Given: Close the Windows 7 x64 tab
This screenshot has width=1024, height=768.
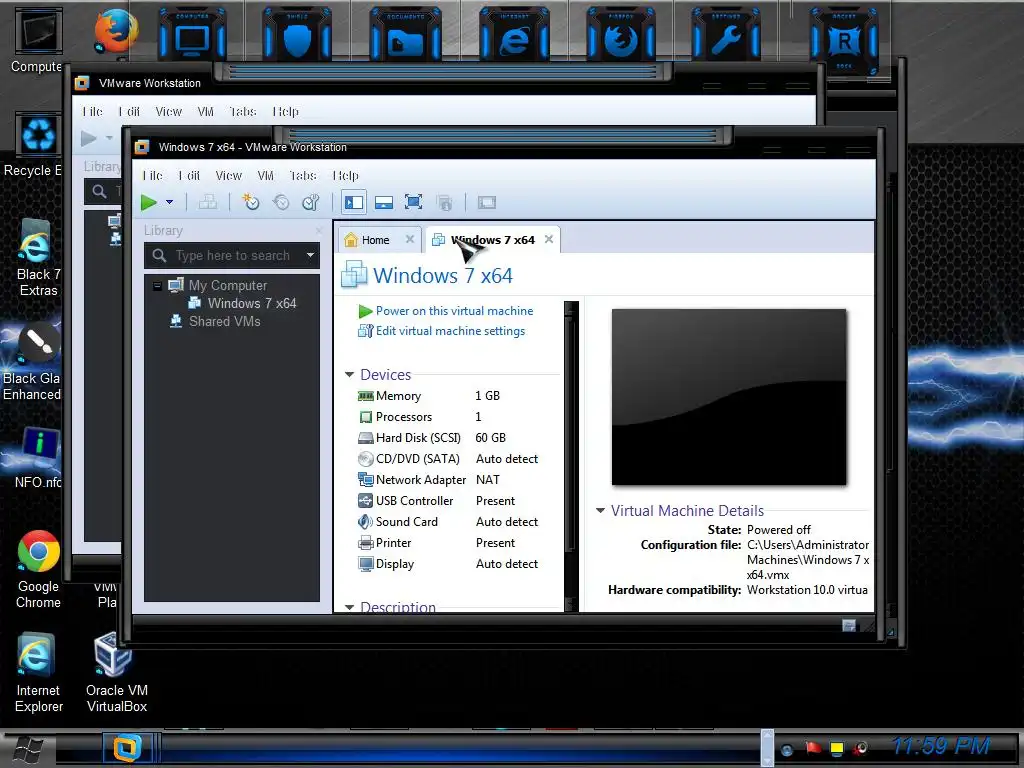Looking at the screenshot, I should click(x=549, y=239).
